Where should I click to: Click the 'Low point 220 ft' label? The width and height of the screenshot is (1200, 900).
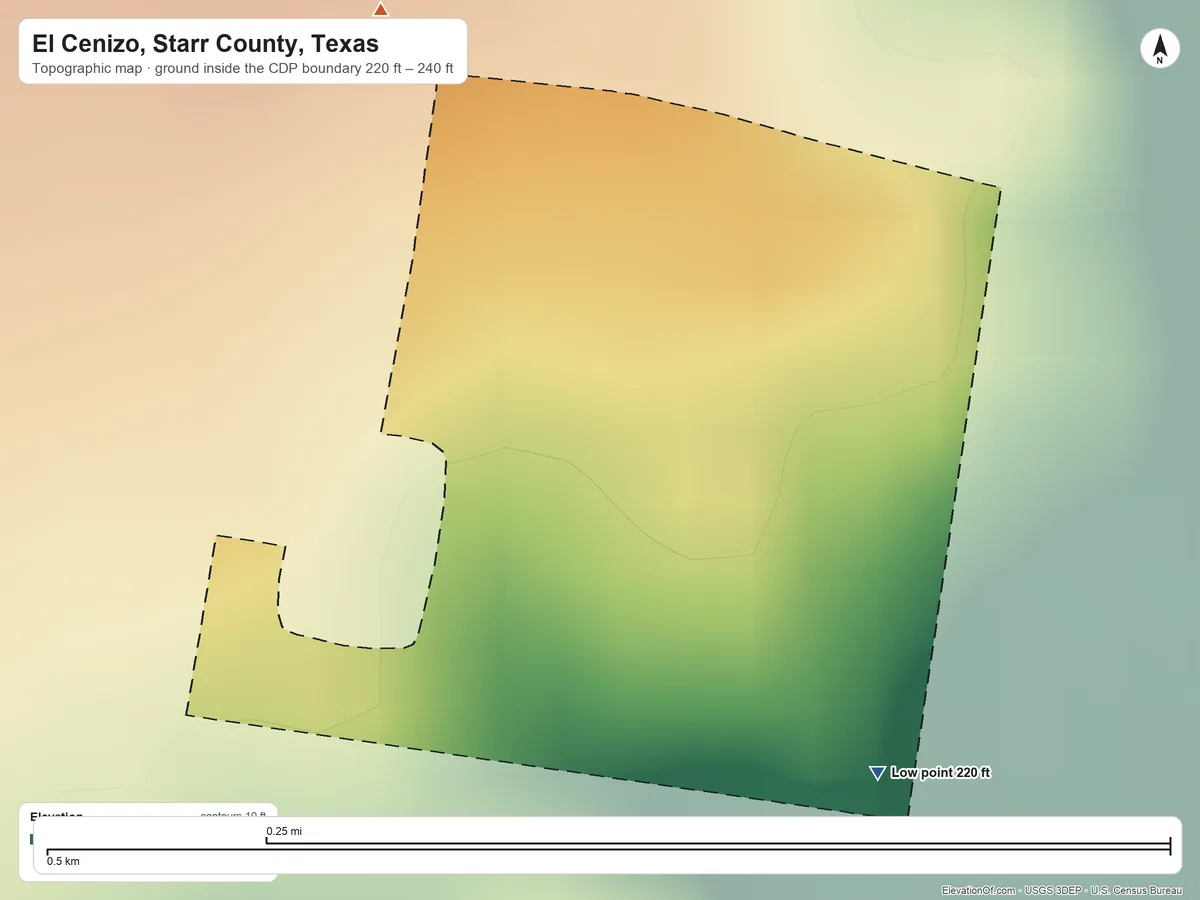(940, 773)
